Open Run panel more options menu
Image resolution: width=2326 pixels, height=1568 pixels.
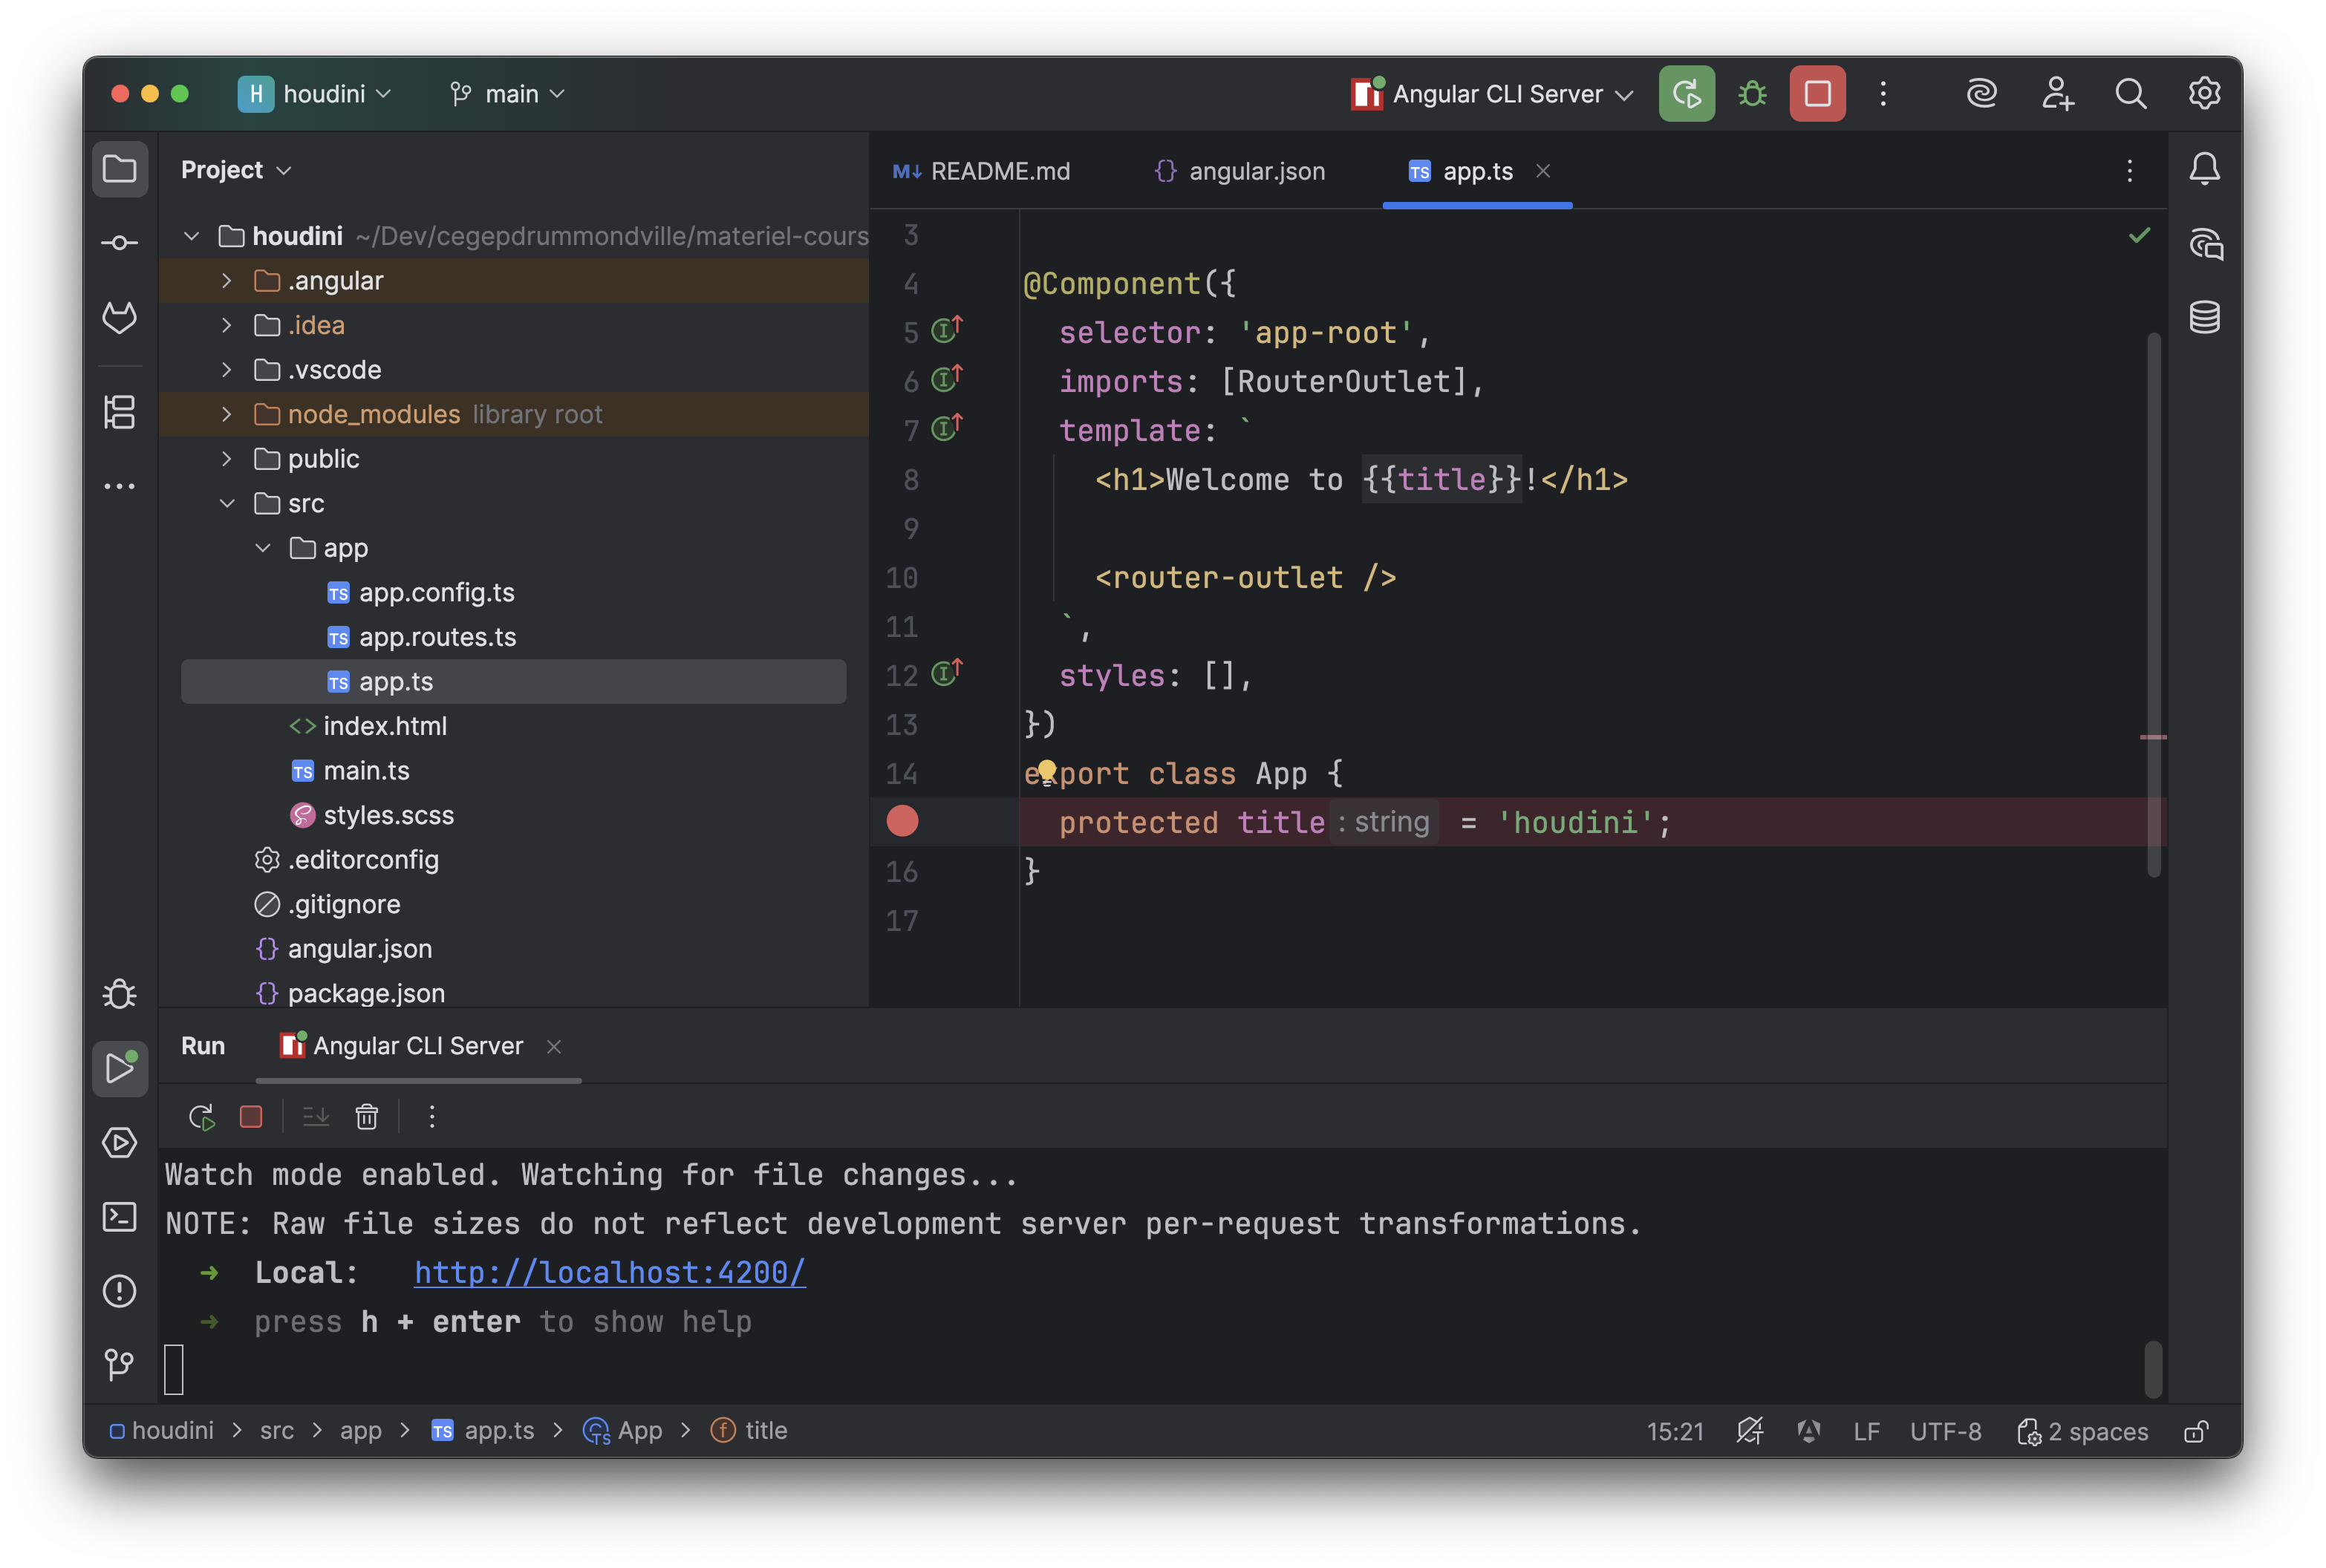click(x=432, y=1117)
